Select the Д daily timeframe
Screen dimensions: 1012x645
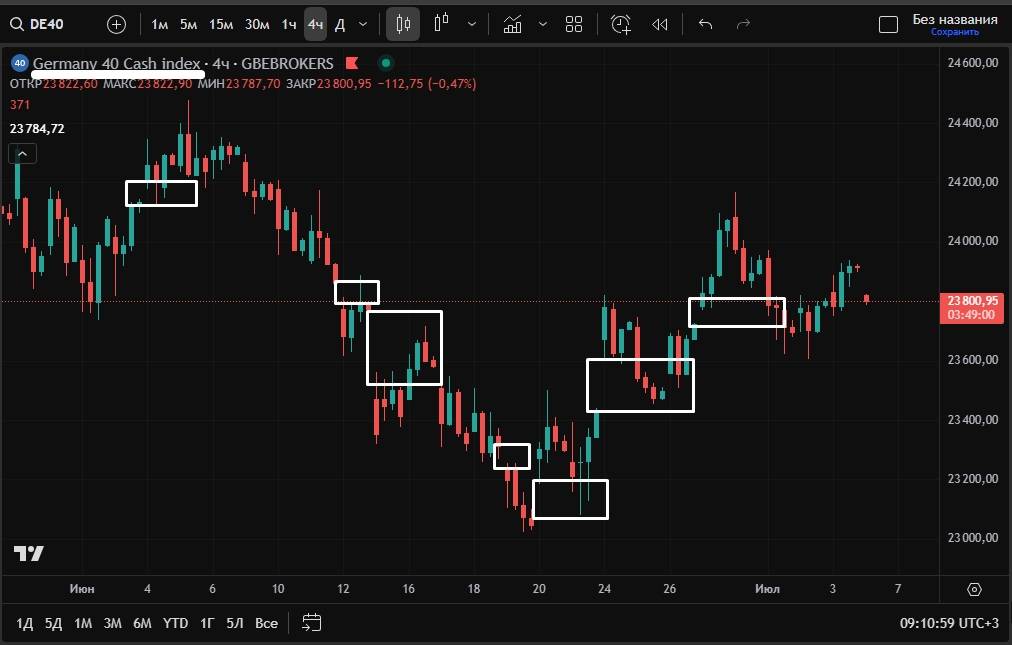[340, 25]
